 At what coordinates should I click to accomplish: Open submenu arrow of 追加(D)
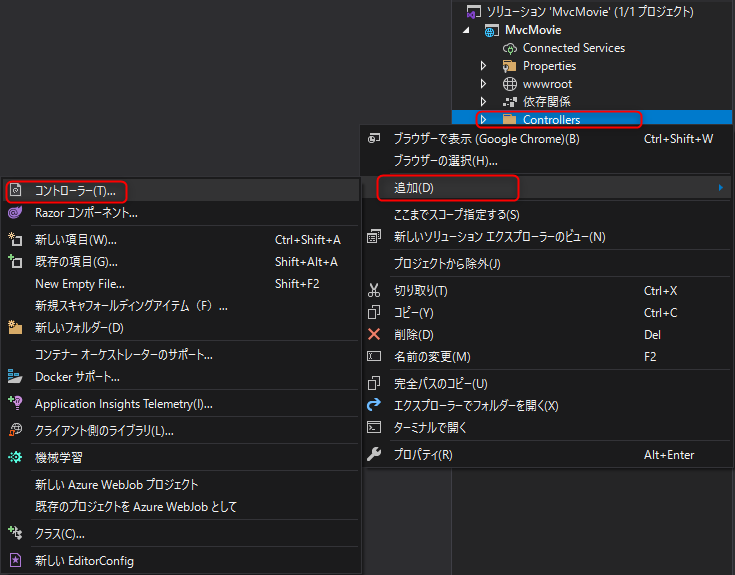click(x=720, y=187)
